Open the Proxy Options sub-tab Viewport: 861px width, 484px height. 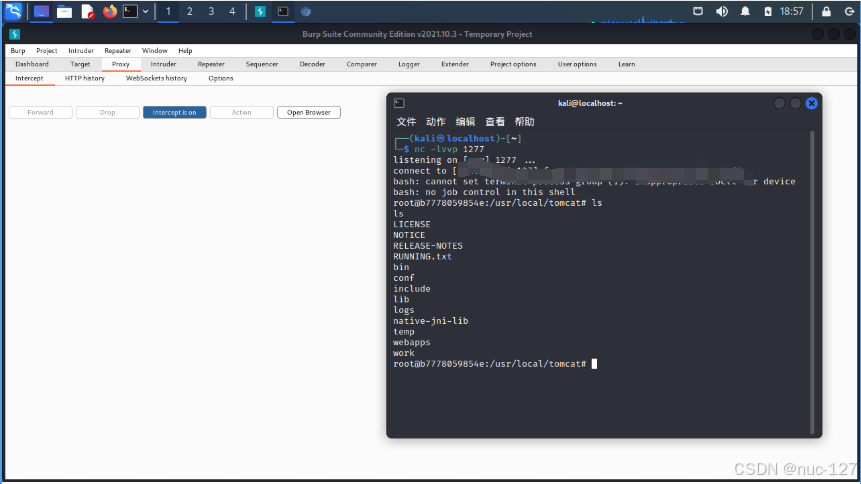[x=221, y=79]
